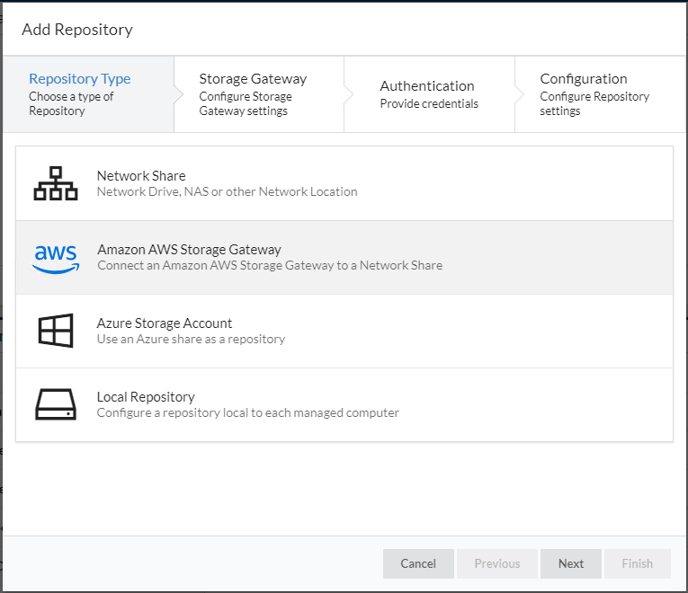Click the AWS logo icon
Screen dimensions: 688x593
55,258
